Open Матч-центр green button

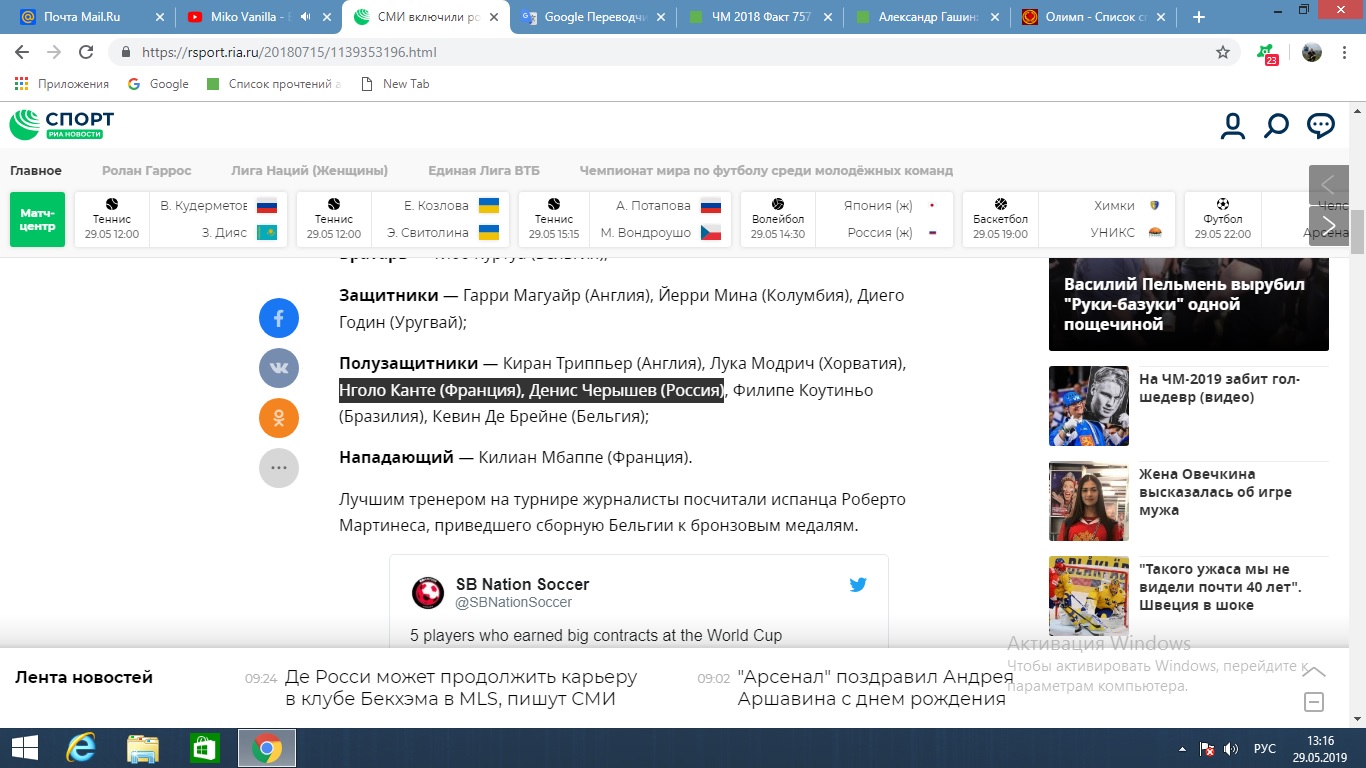(x=37, y=219)
